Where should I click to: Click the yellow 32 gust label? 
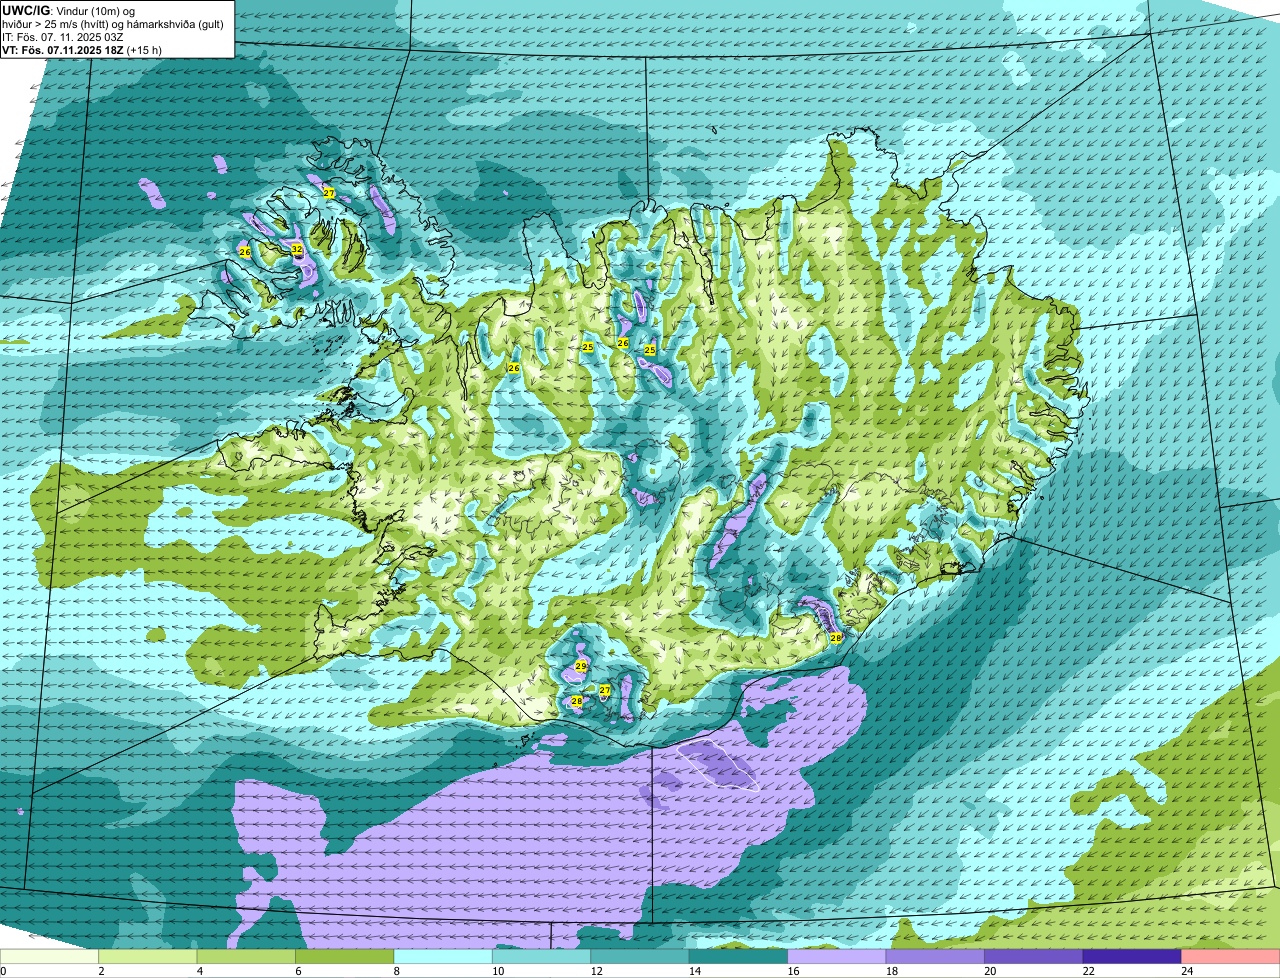(297, 249)
